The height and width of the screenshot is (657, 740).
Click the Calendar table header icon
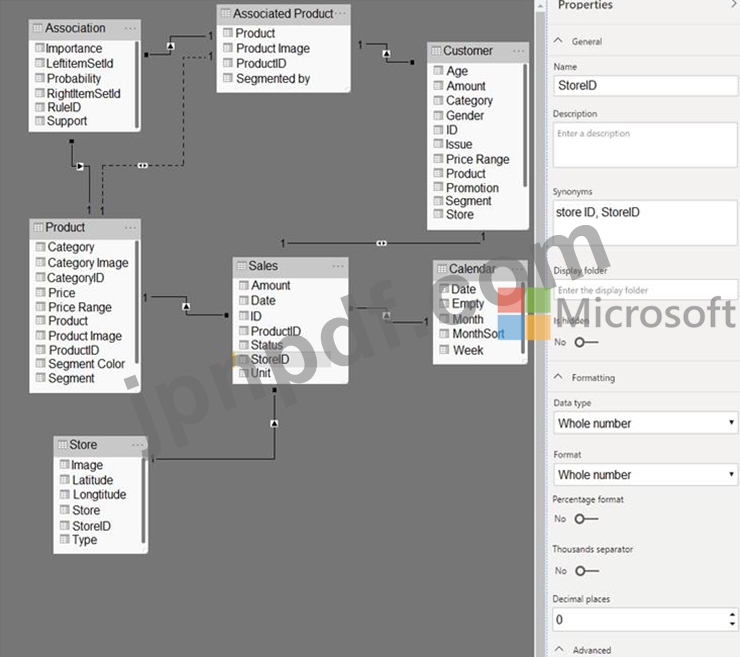tap(442, 269)
